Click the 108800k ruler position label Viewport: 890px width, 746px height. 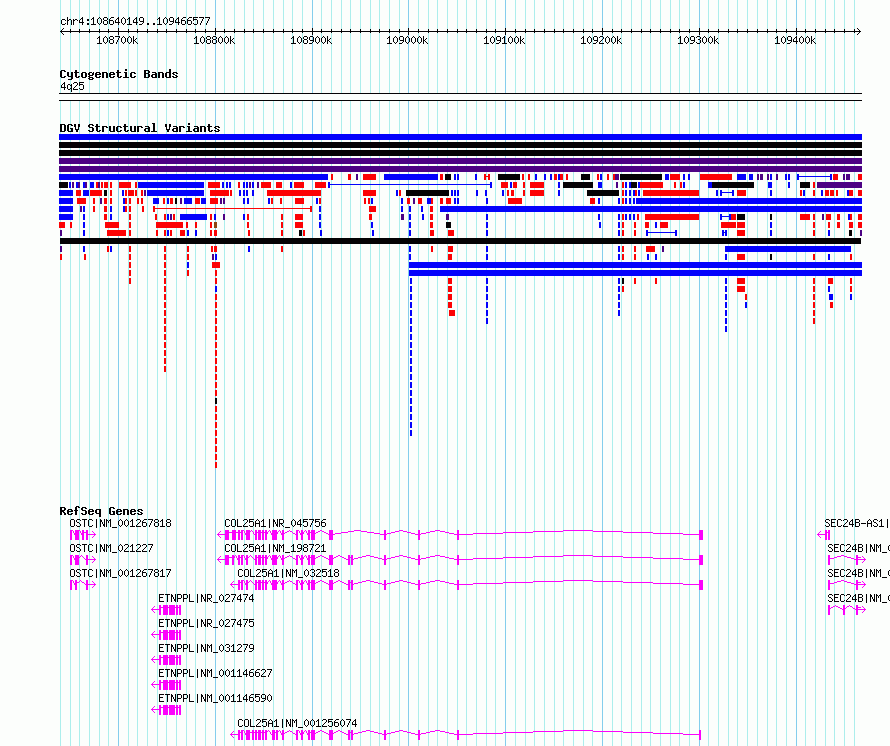tap(214, 41)
